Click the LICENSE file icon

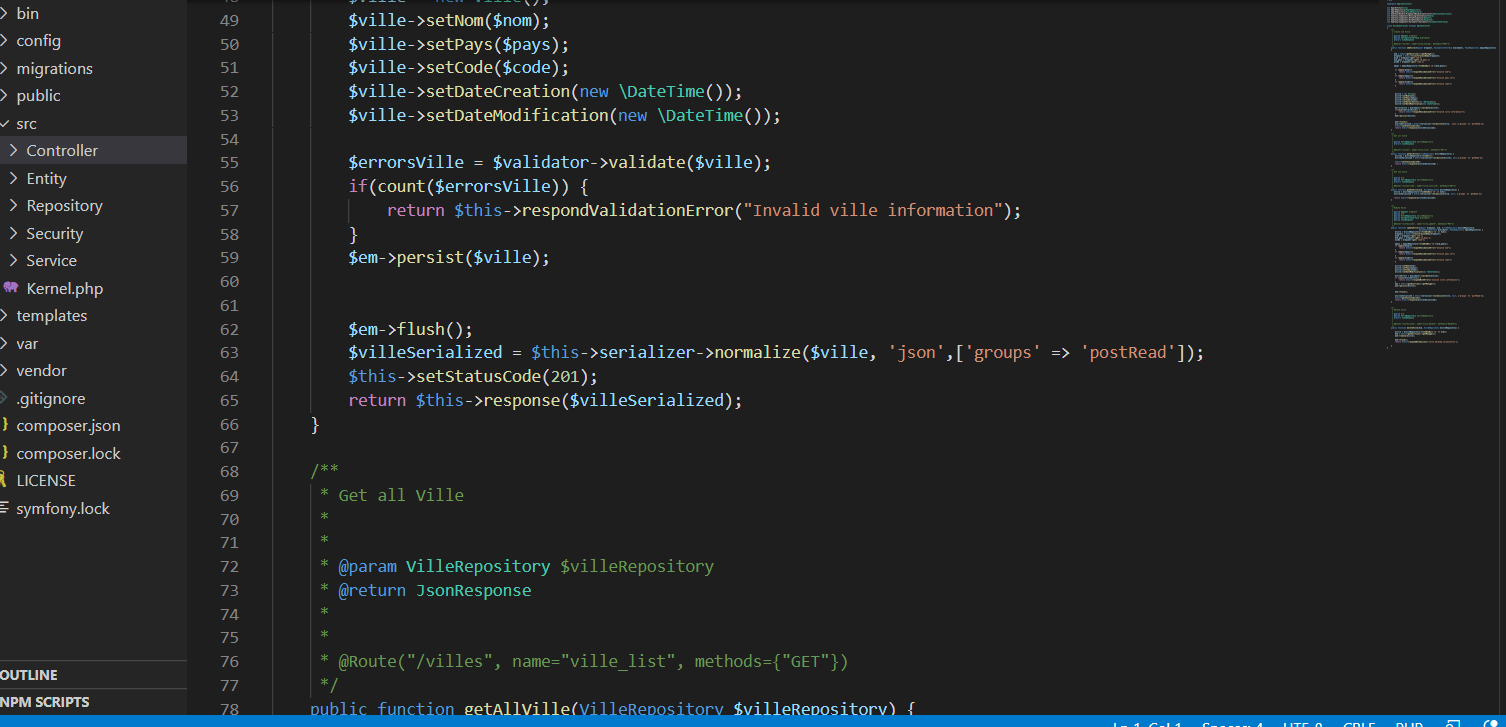[x=4, y=481]
